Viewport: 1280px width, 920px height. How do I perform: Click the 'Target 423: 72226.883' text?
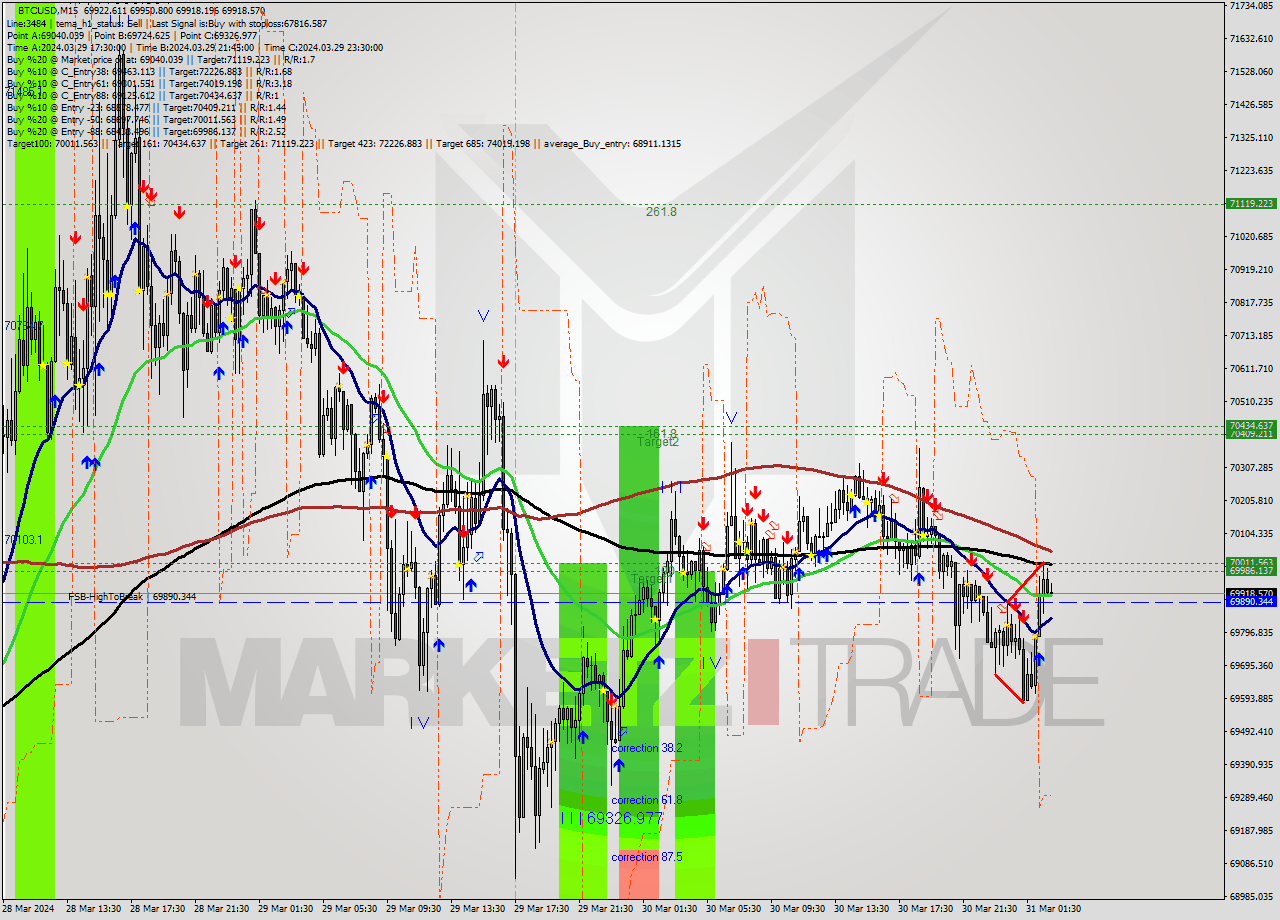(375, 144)
